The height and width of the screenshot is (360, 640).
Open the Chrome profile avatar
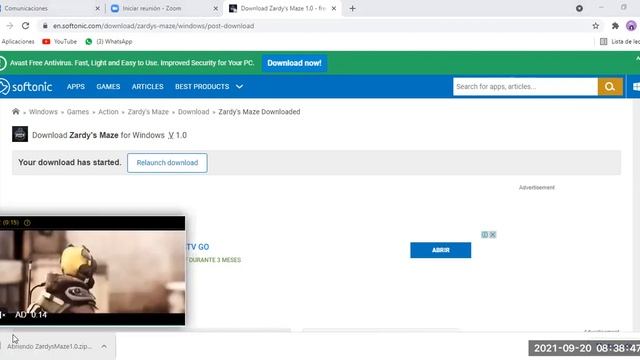[x=631, y=26]
